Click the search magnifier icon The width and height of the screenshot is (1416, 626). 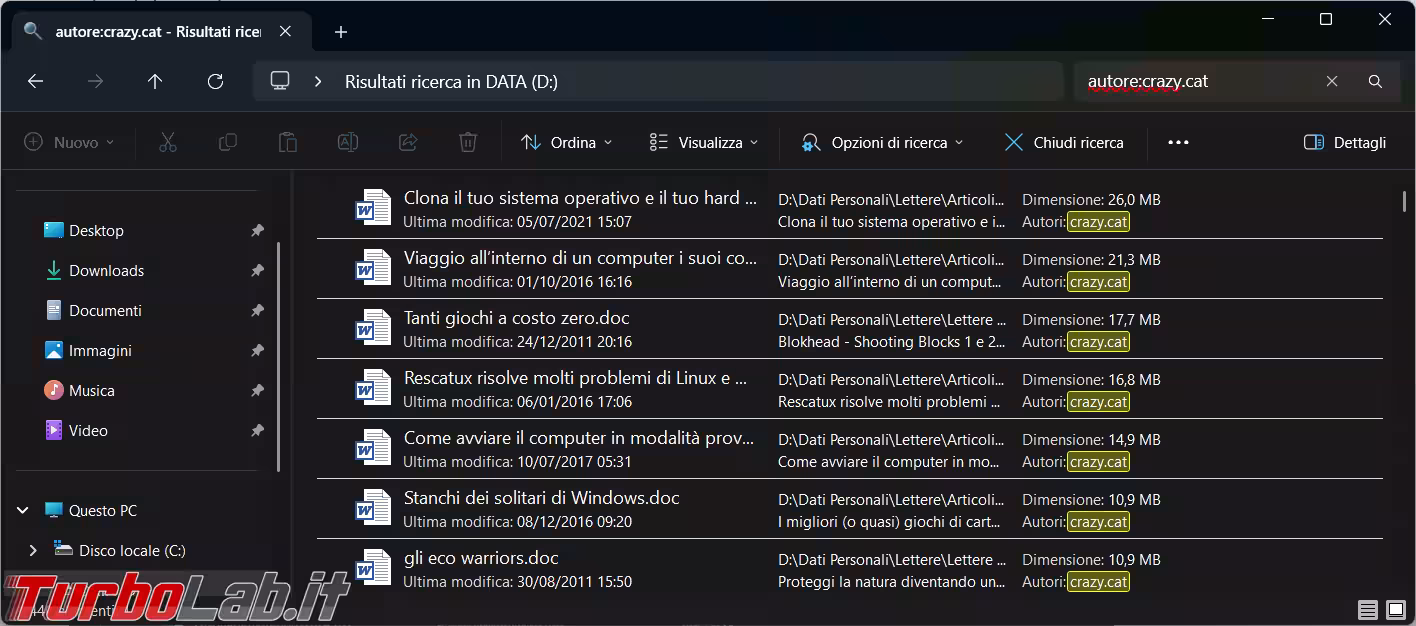click(1375, 82)
